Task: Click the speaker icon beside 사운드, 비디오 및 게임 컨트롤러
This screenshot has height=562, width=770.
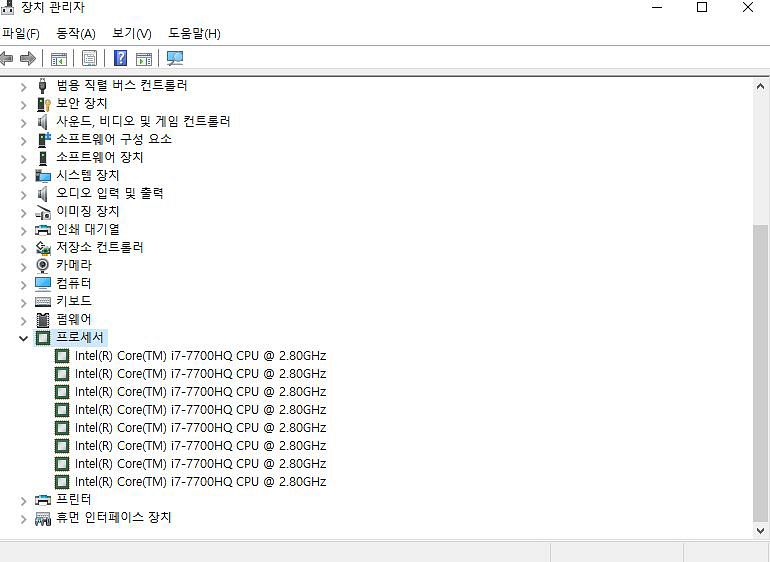Action: click(43, 121)
